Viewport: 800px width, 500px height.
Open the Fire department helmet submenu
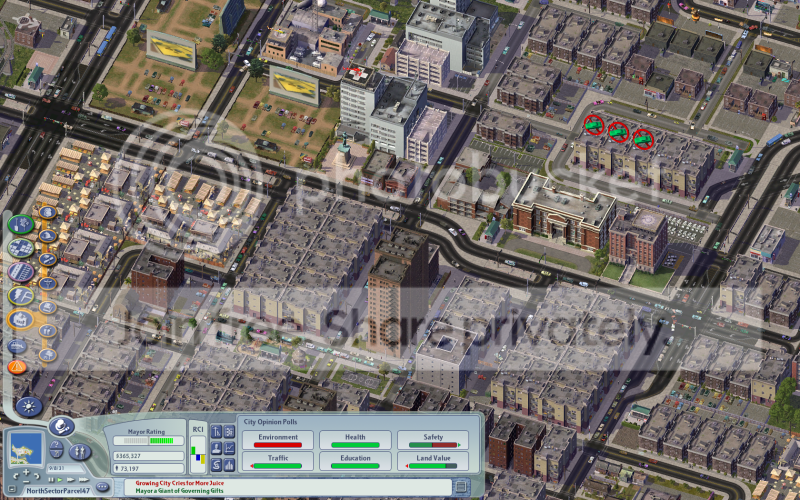point(47,236)
